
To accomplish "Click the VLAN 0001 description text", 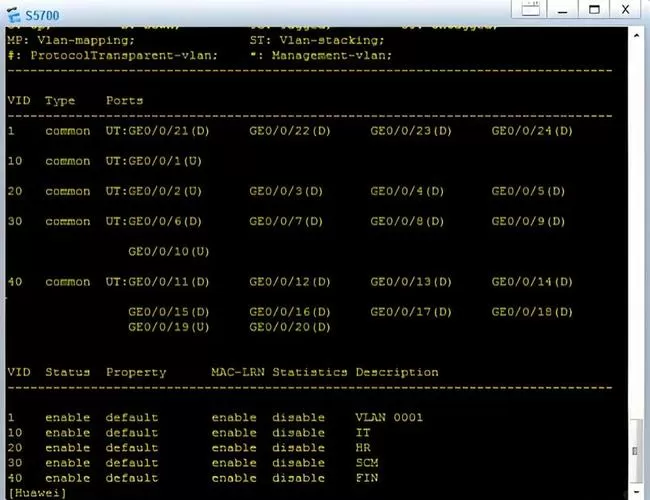I will click(389, 417).
